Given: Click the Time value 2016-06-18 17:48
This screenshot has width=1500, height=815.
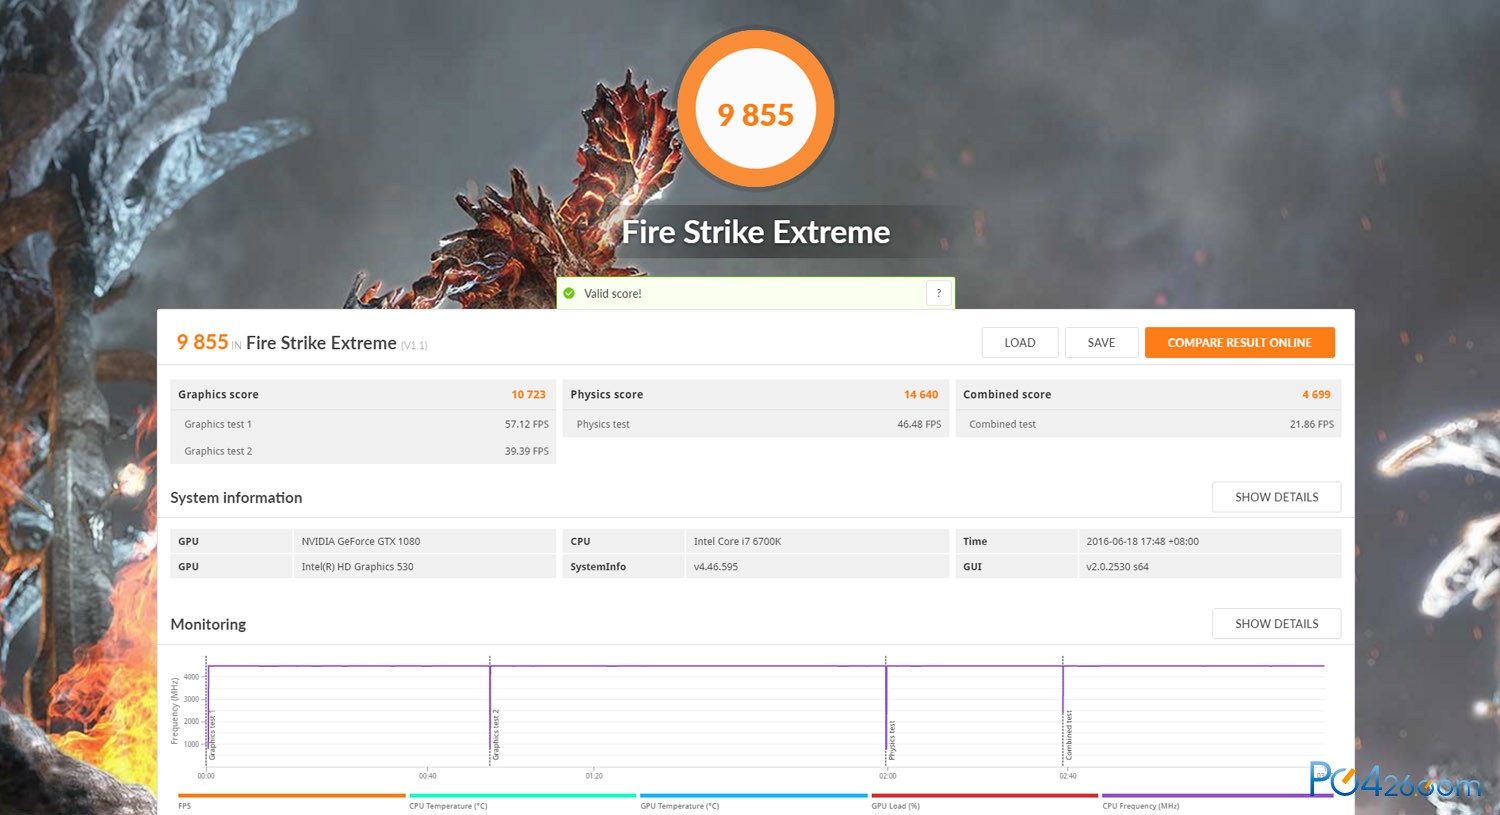Looking at the screenshot, I should coord(1142,541).
